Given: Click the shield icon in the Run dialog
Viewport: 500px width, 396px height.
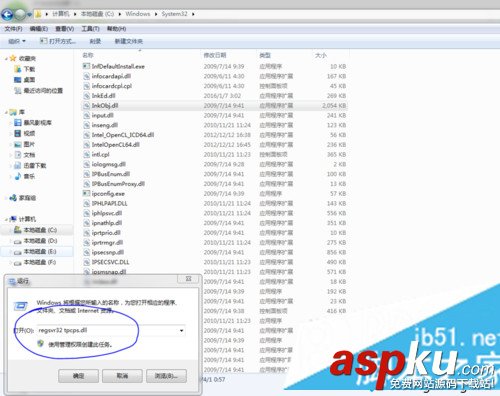Looking at the screenshot, I should [41, 343].
